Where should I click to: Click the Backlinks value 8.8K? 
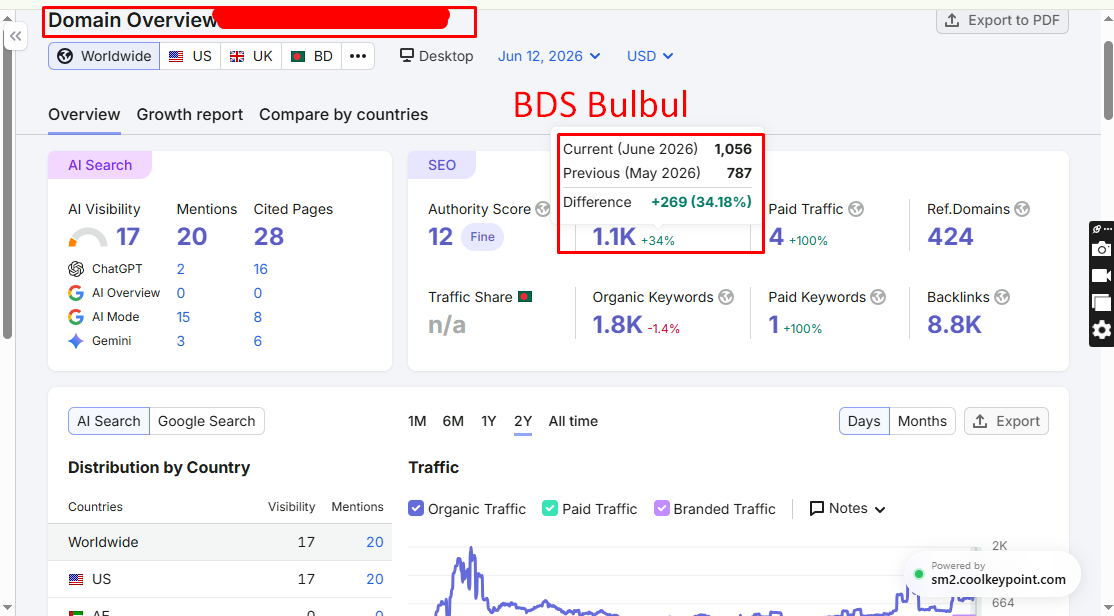tap(954, 325)
